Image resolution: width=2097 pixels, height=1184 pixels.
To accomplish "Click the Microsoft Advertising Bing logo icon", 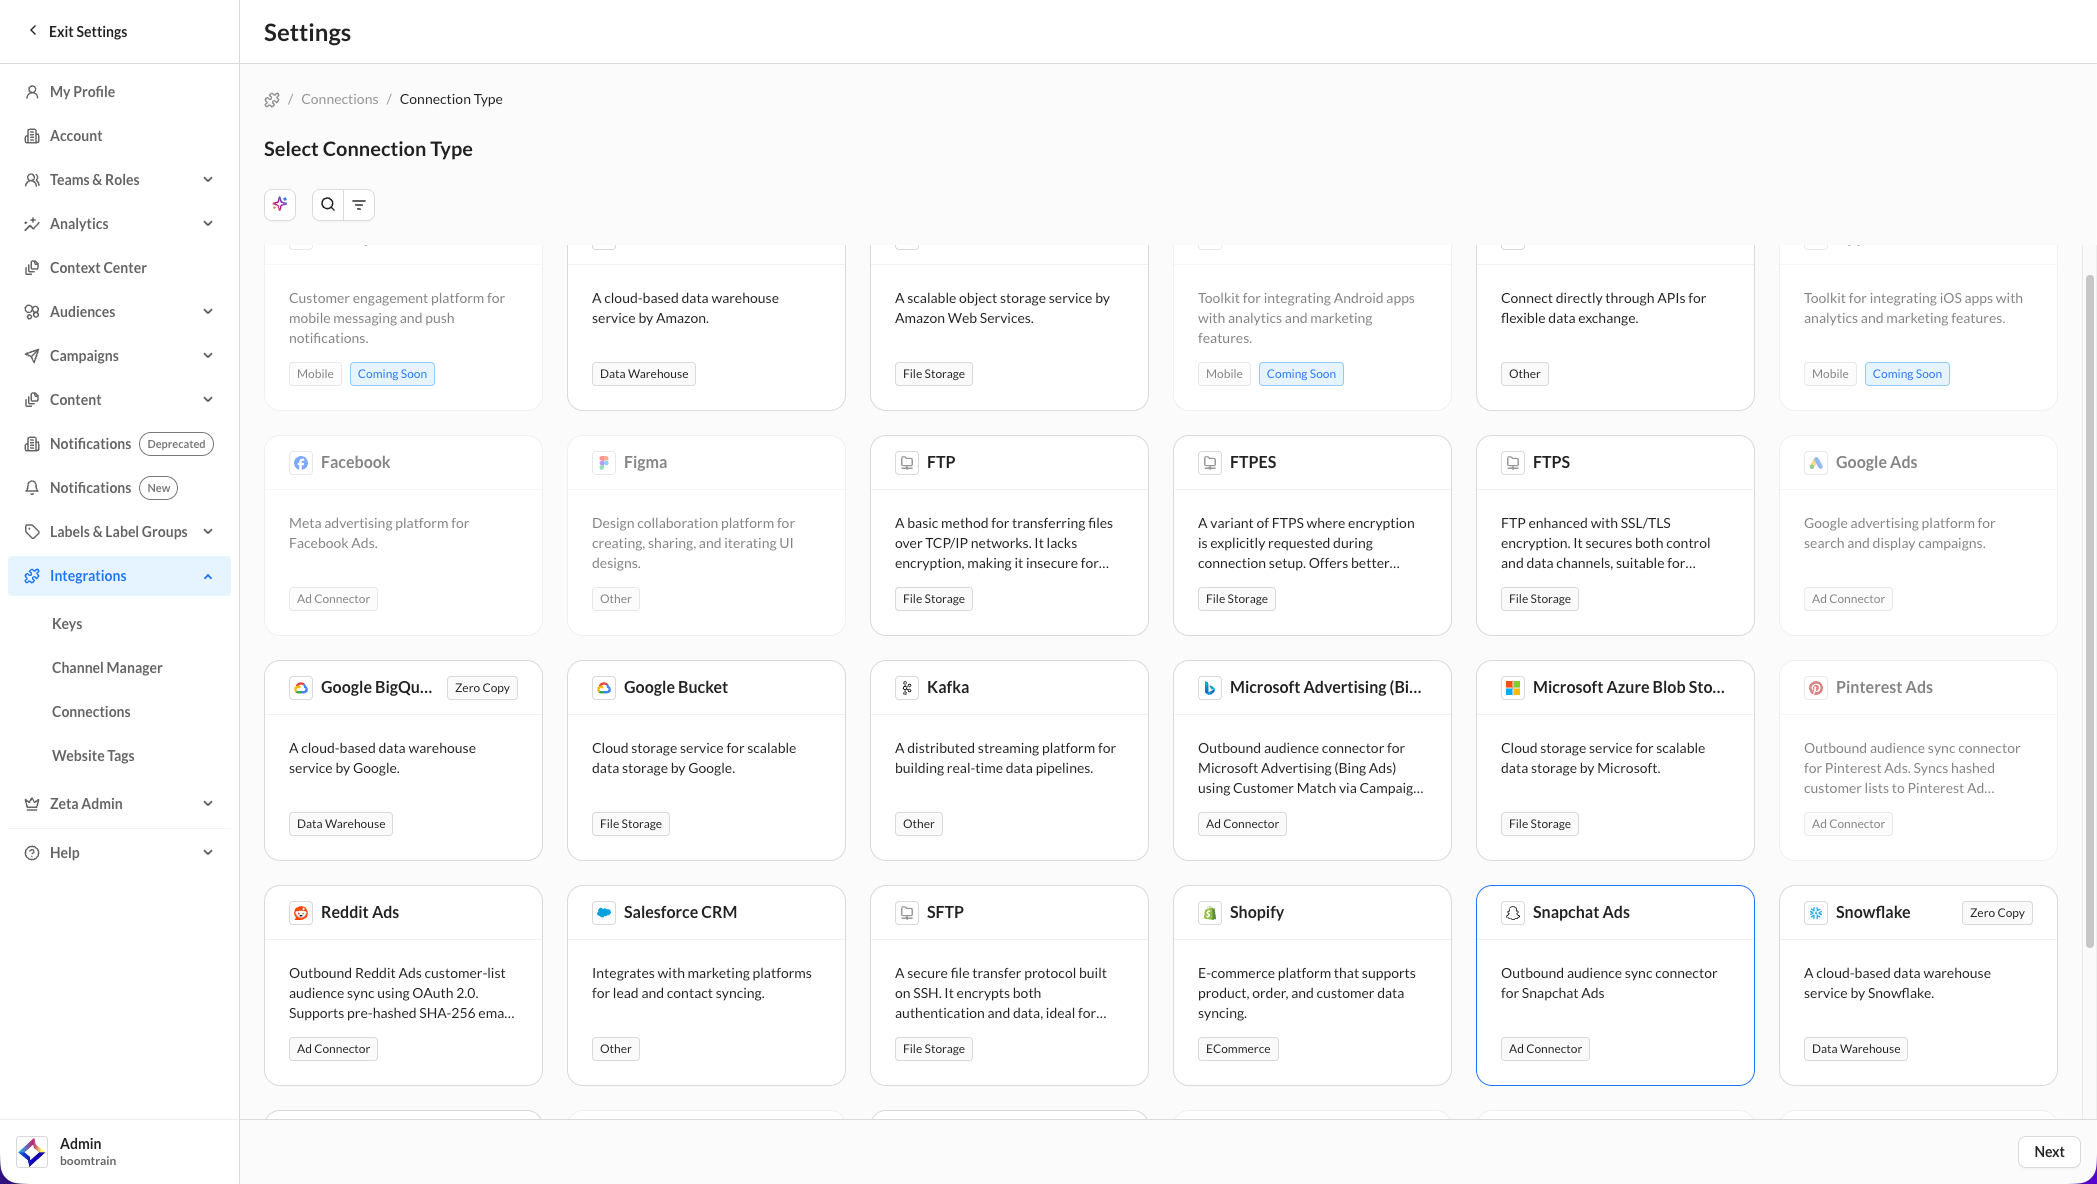I will pos(1210,687).
